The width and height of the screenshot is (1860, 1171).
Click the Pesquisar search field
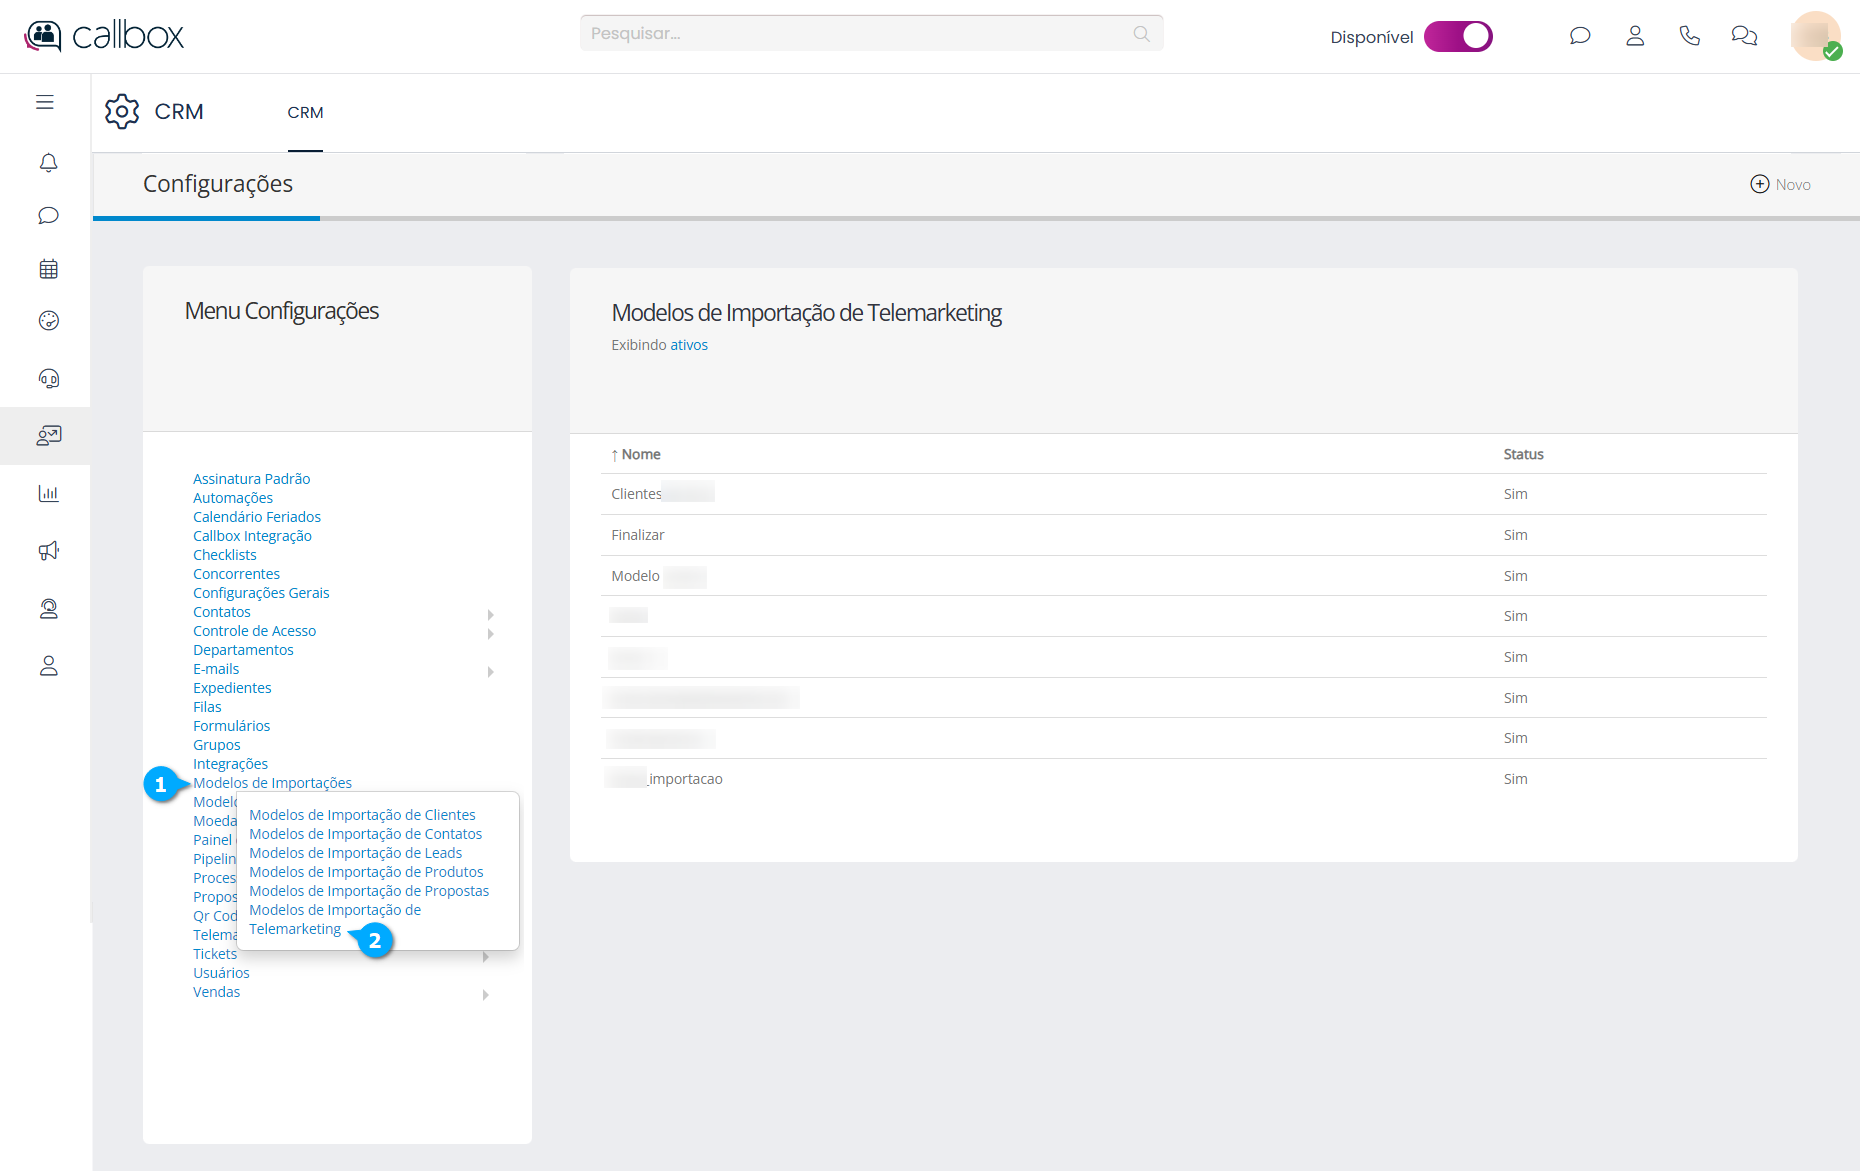click(860, 34)
